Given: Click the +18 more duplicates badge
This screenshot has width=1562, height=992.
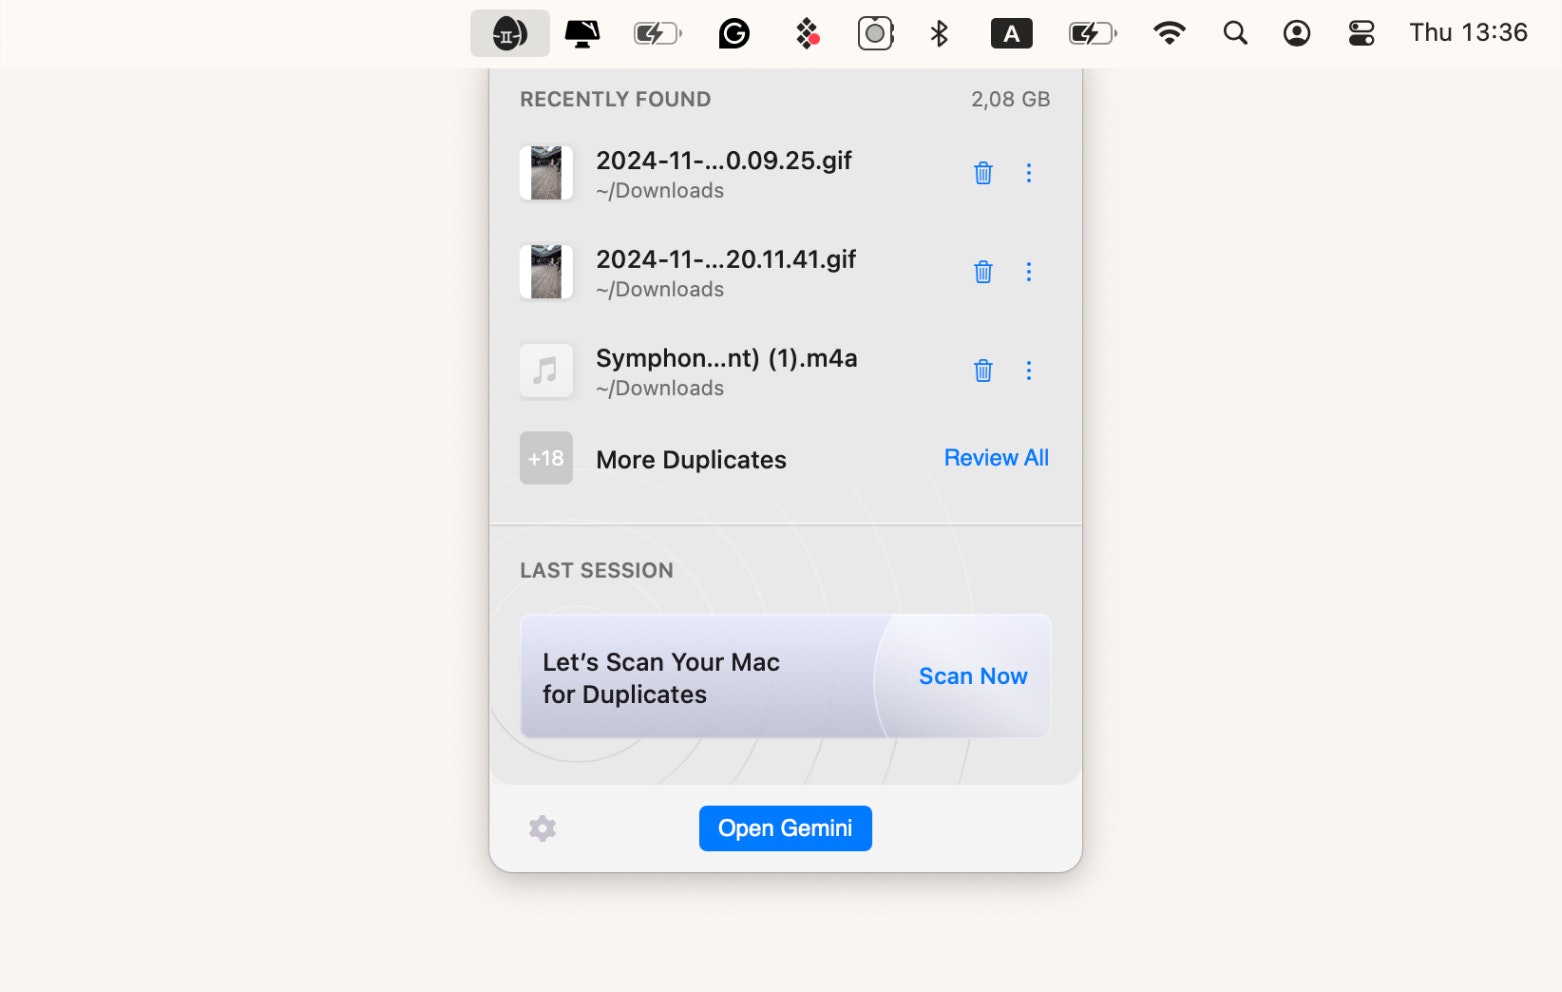Looking at the screenshot, I should (546, 458).
